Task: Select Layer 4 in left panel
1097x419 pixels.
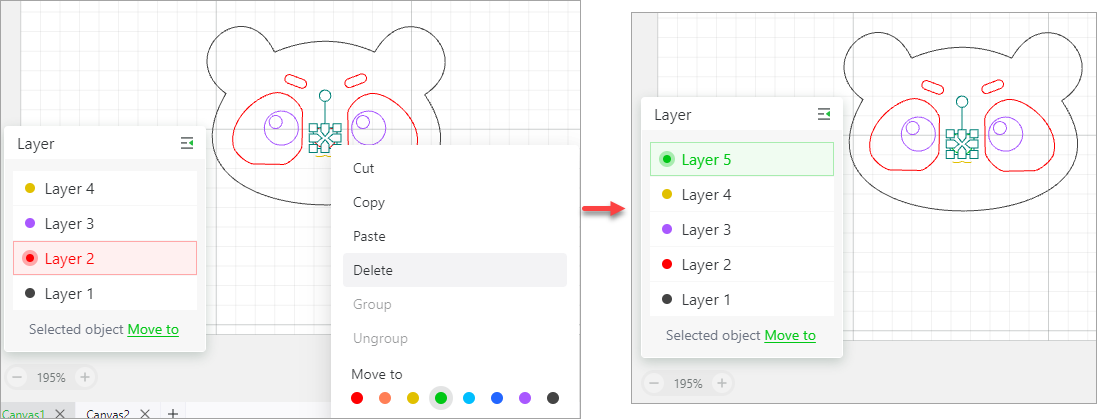Action: [x=105, y=188]
